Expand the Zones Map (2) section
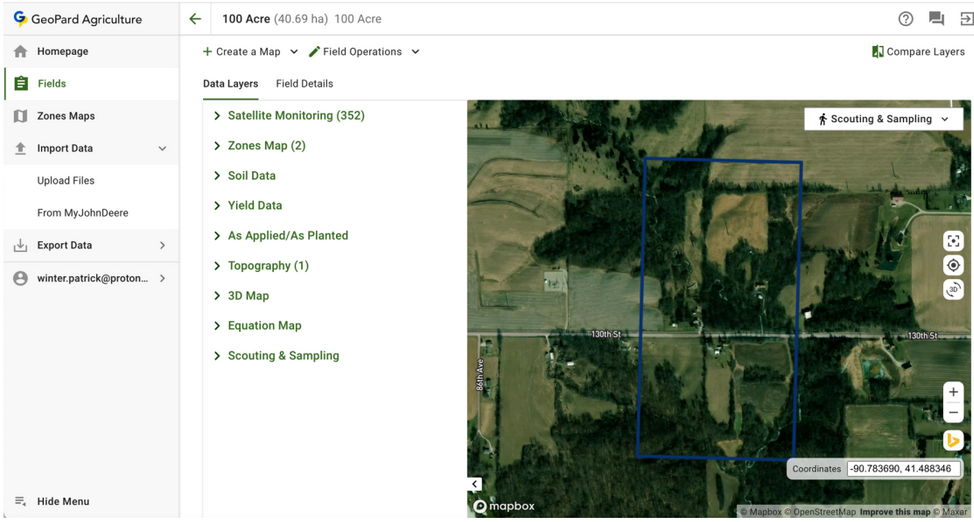The height and width of the screenshot is (522, 974). click(266, 146)
